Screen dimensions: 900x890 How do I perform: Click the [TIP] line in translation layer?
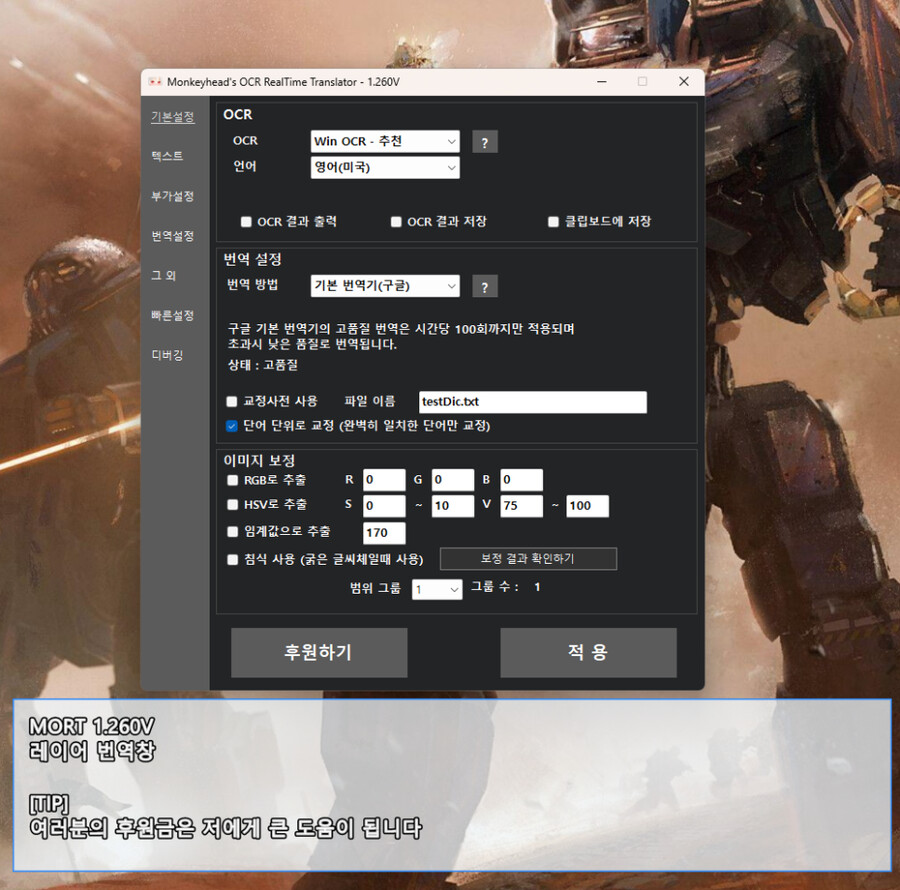tap(49, 803)
